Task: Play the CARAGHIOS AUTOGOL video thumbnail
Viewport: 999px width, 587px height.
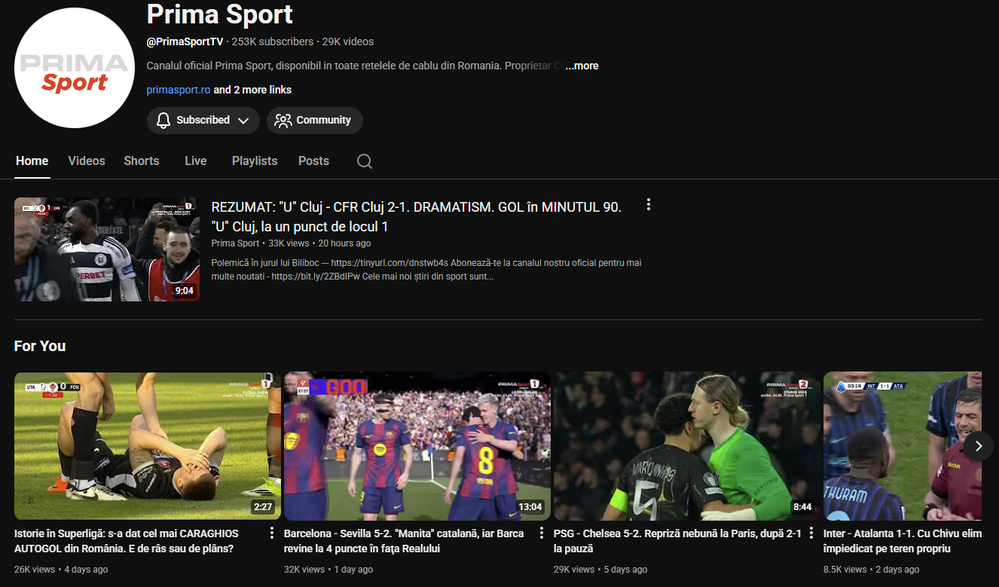Action: click(147, 446)
